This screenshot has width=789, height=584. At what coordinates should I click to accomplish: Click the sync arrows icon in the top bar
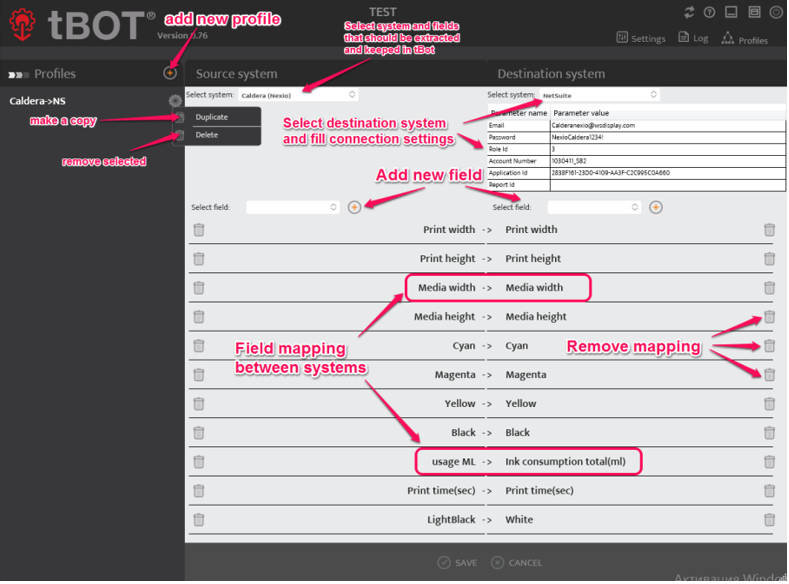[x=689, y=12]
